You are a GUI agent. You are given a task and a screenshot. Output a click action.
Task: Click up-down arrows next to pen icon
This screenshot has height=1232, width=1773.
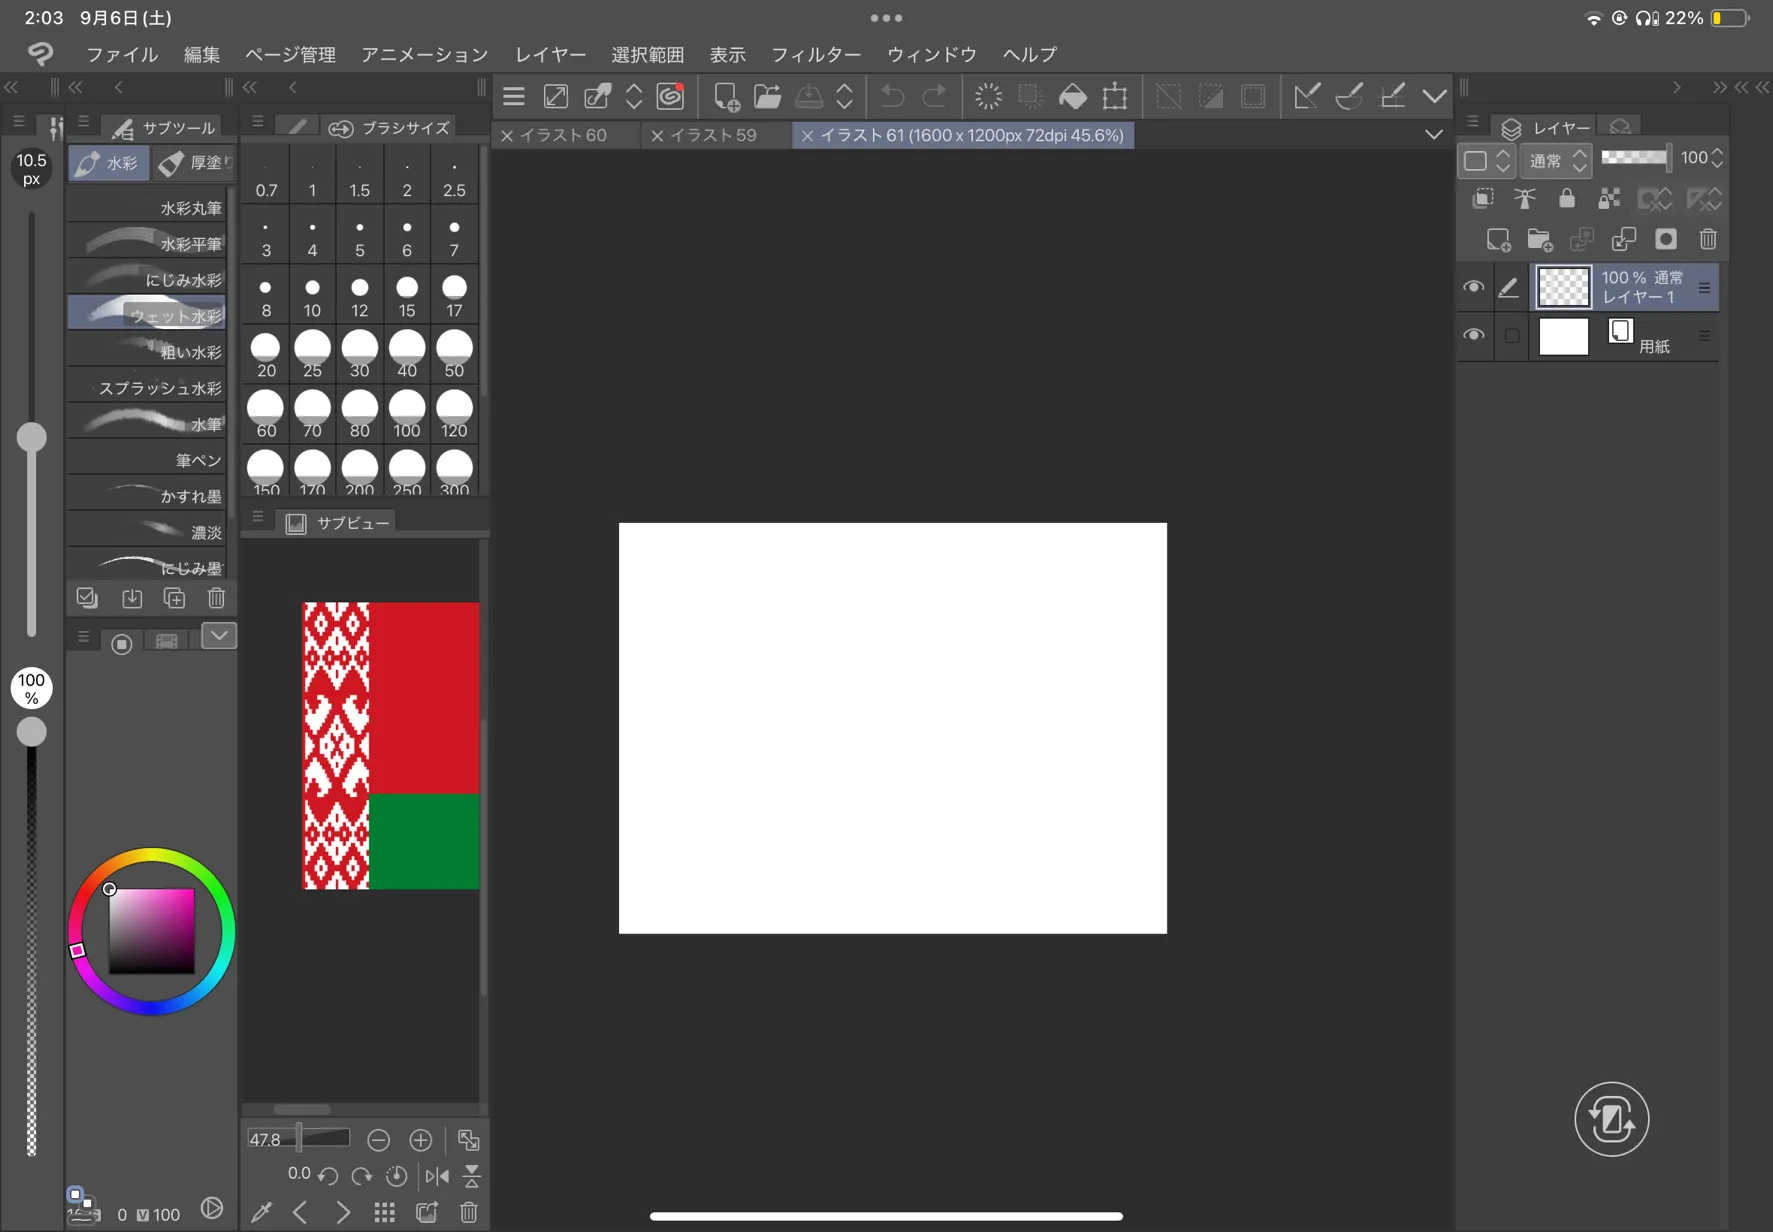634,96
